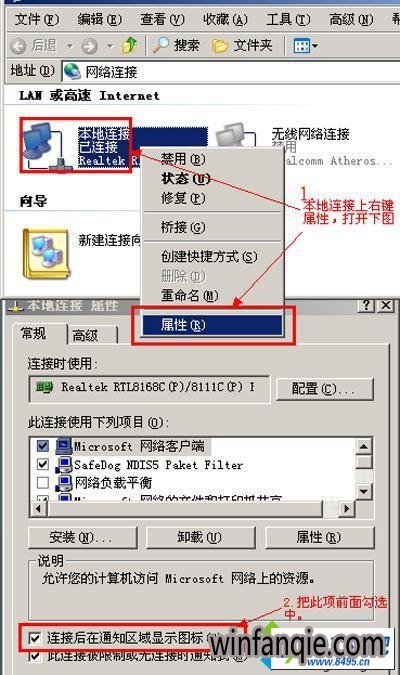Screen dimensions: 400x675
Task: Toggle the Folders pane icon
Action: click(x=220, y=46)
